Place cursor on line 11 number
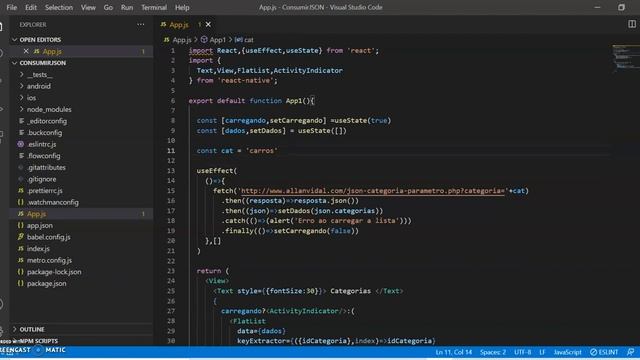The height and width of the screenshot is (360, 640). (171, 151)
